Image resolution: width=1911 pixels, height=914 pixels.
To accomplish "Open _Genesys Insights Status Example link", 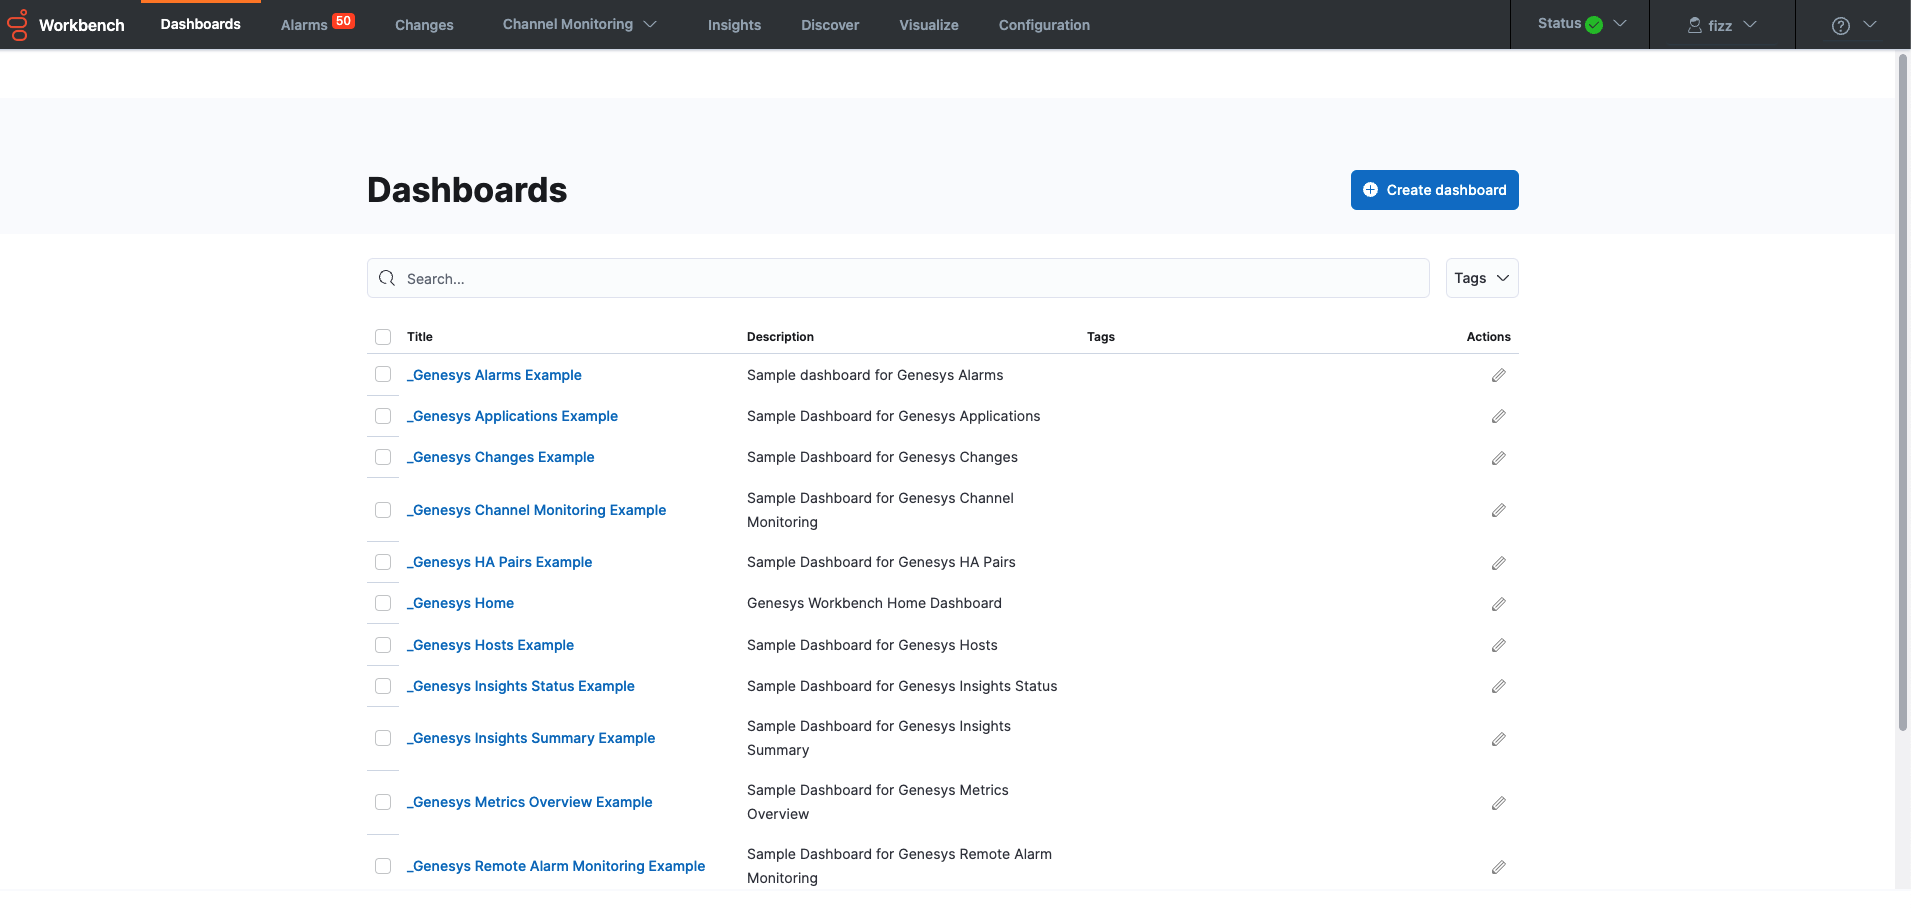I will pos(520,686).
